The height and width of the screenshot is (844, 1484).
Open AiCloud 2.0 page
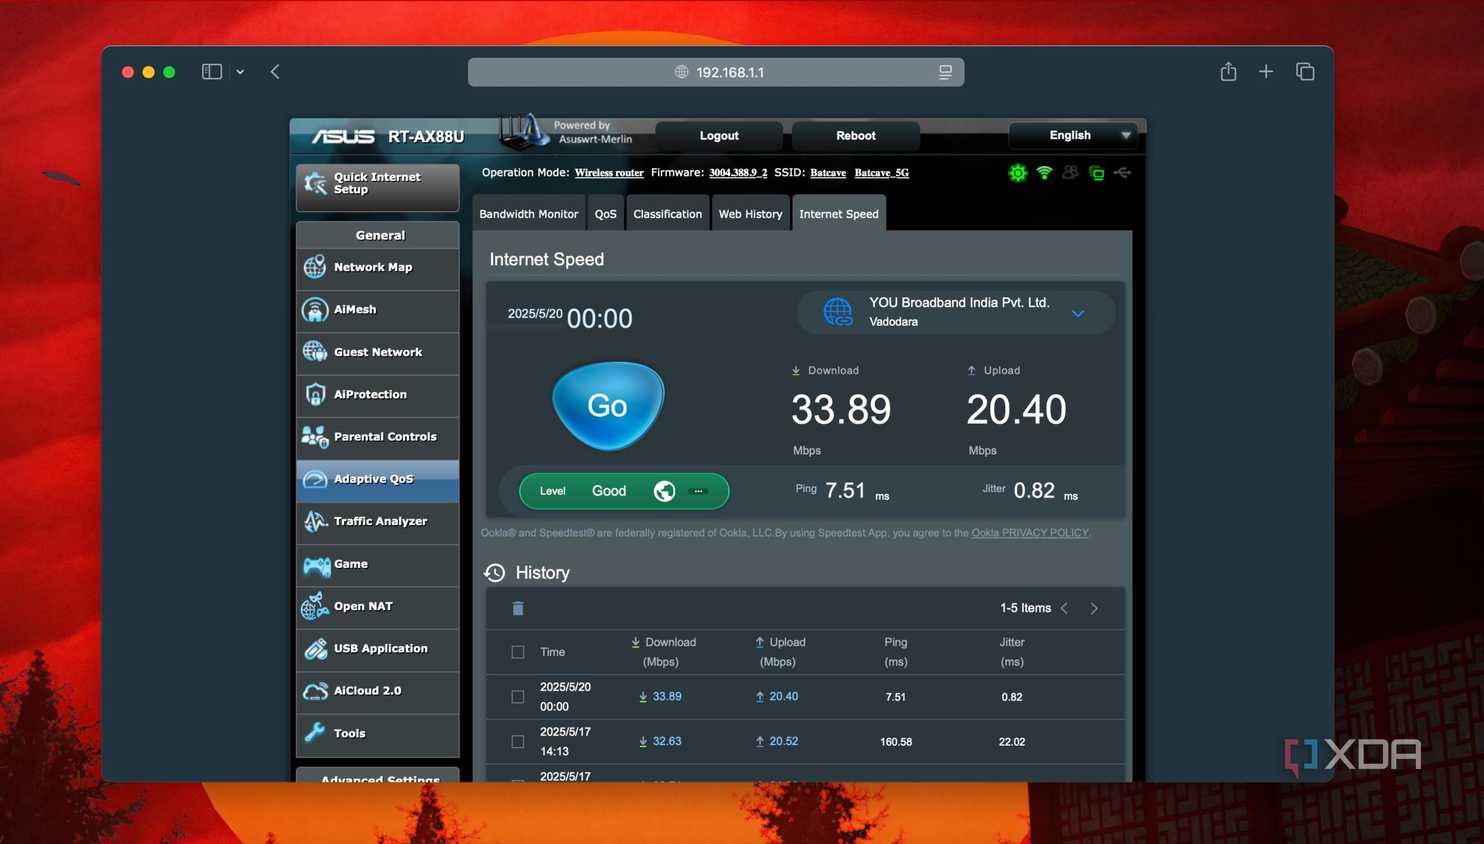378,691
